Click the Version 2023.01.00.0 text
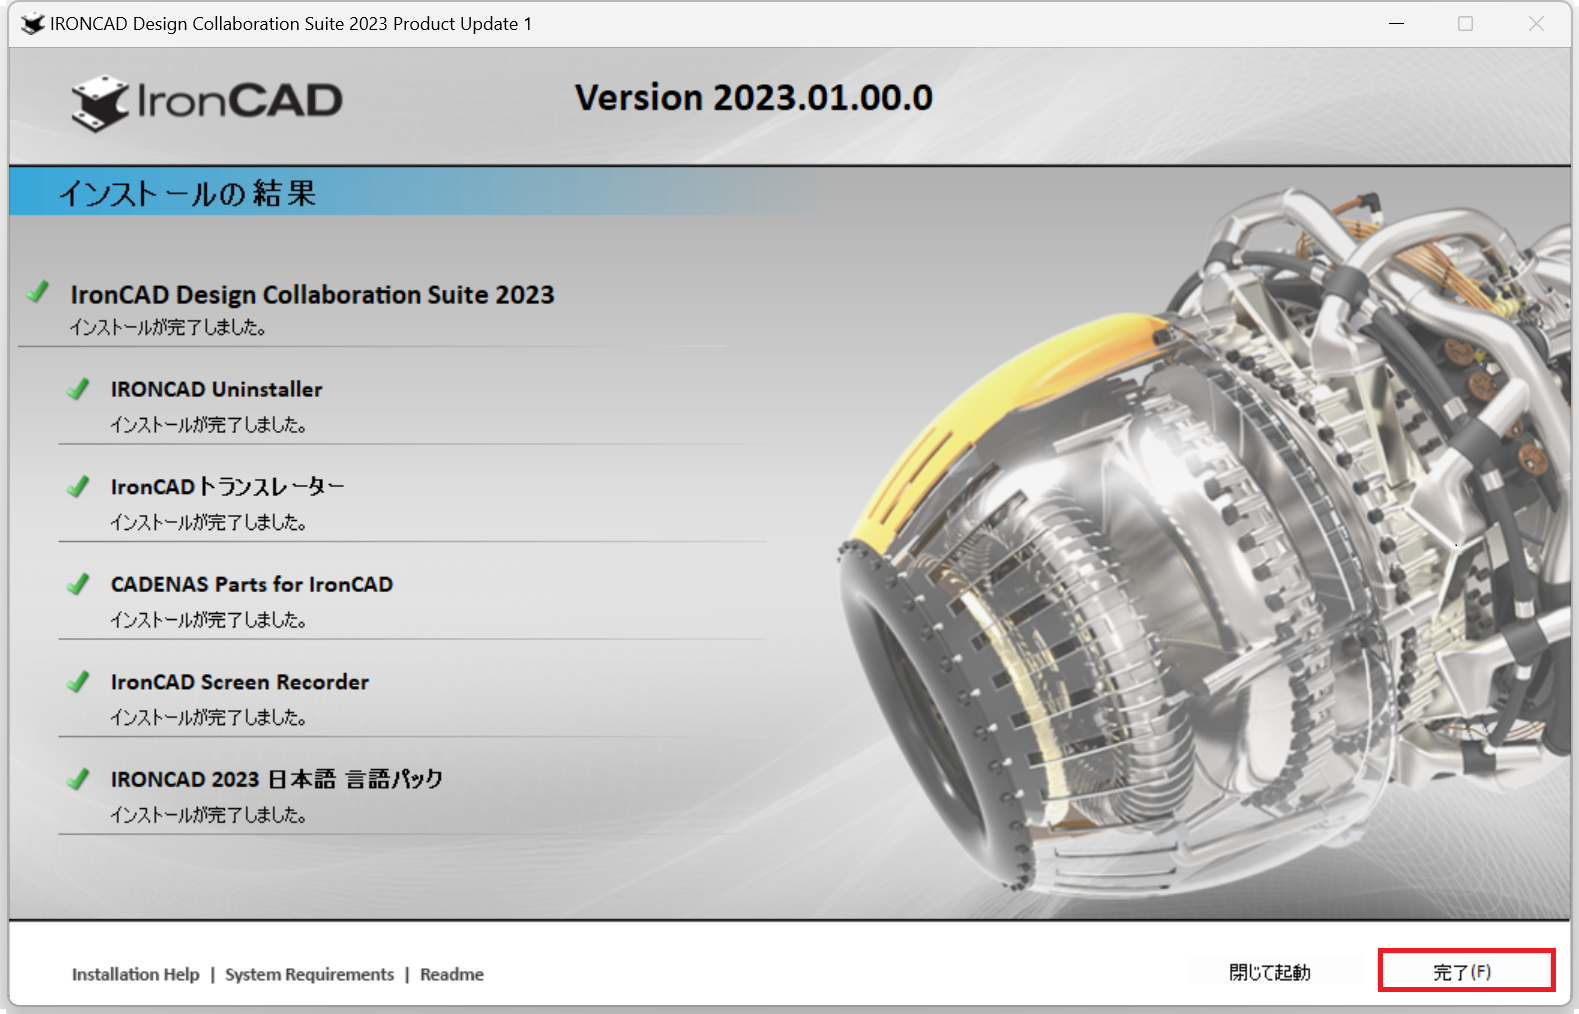The image size is (1579, 1014). tap(753, 98)
